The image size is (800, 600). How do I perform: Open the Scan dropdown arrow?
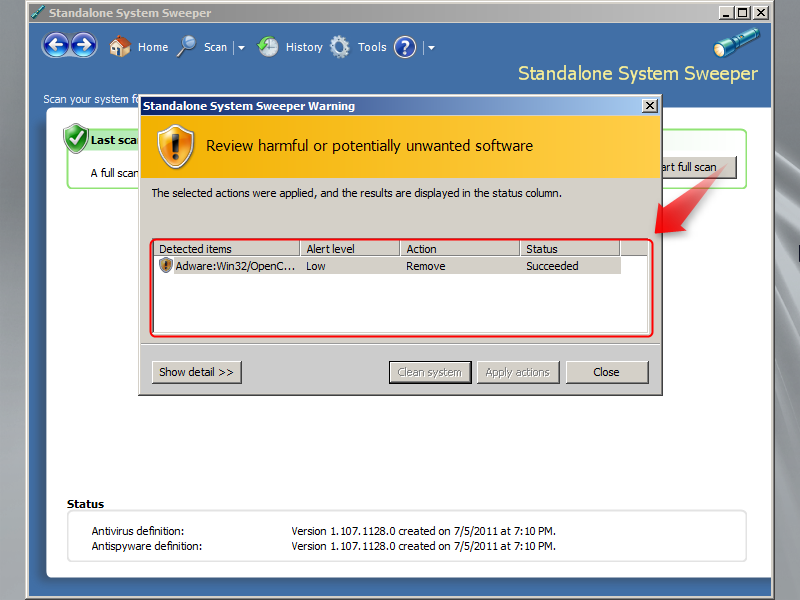[239, 47]
